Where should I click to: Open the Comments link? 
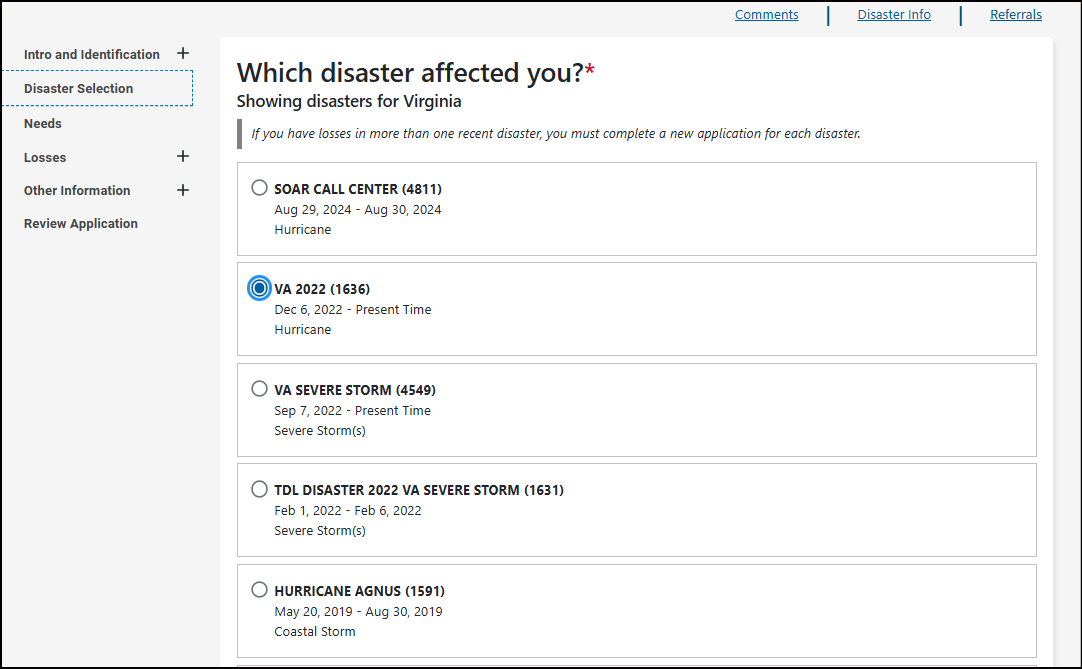tap(766, 15)
